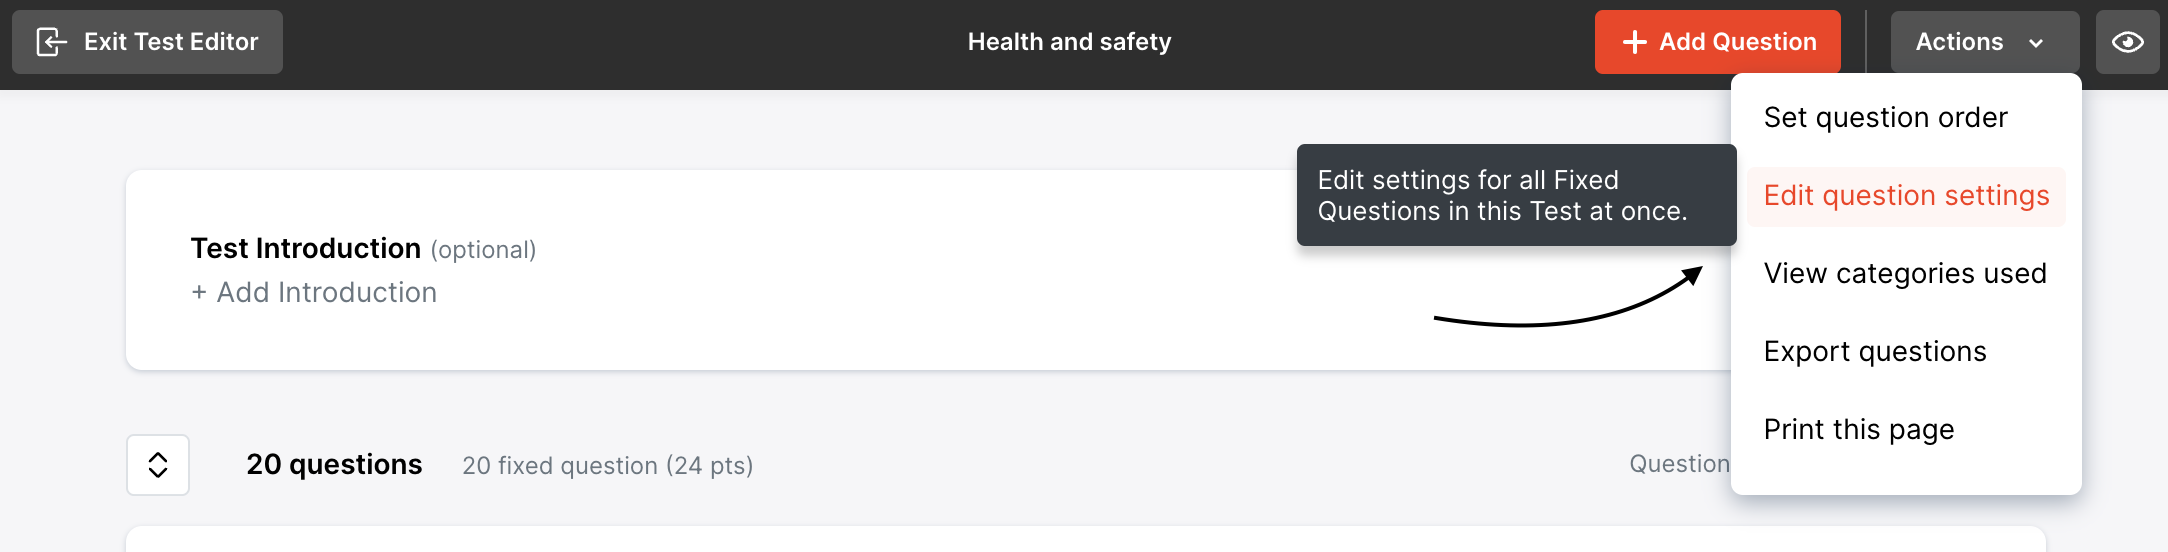Click the 20 questions count label

point(334,465)
